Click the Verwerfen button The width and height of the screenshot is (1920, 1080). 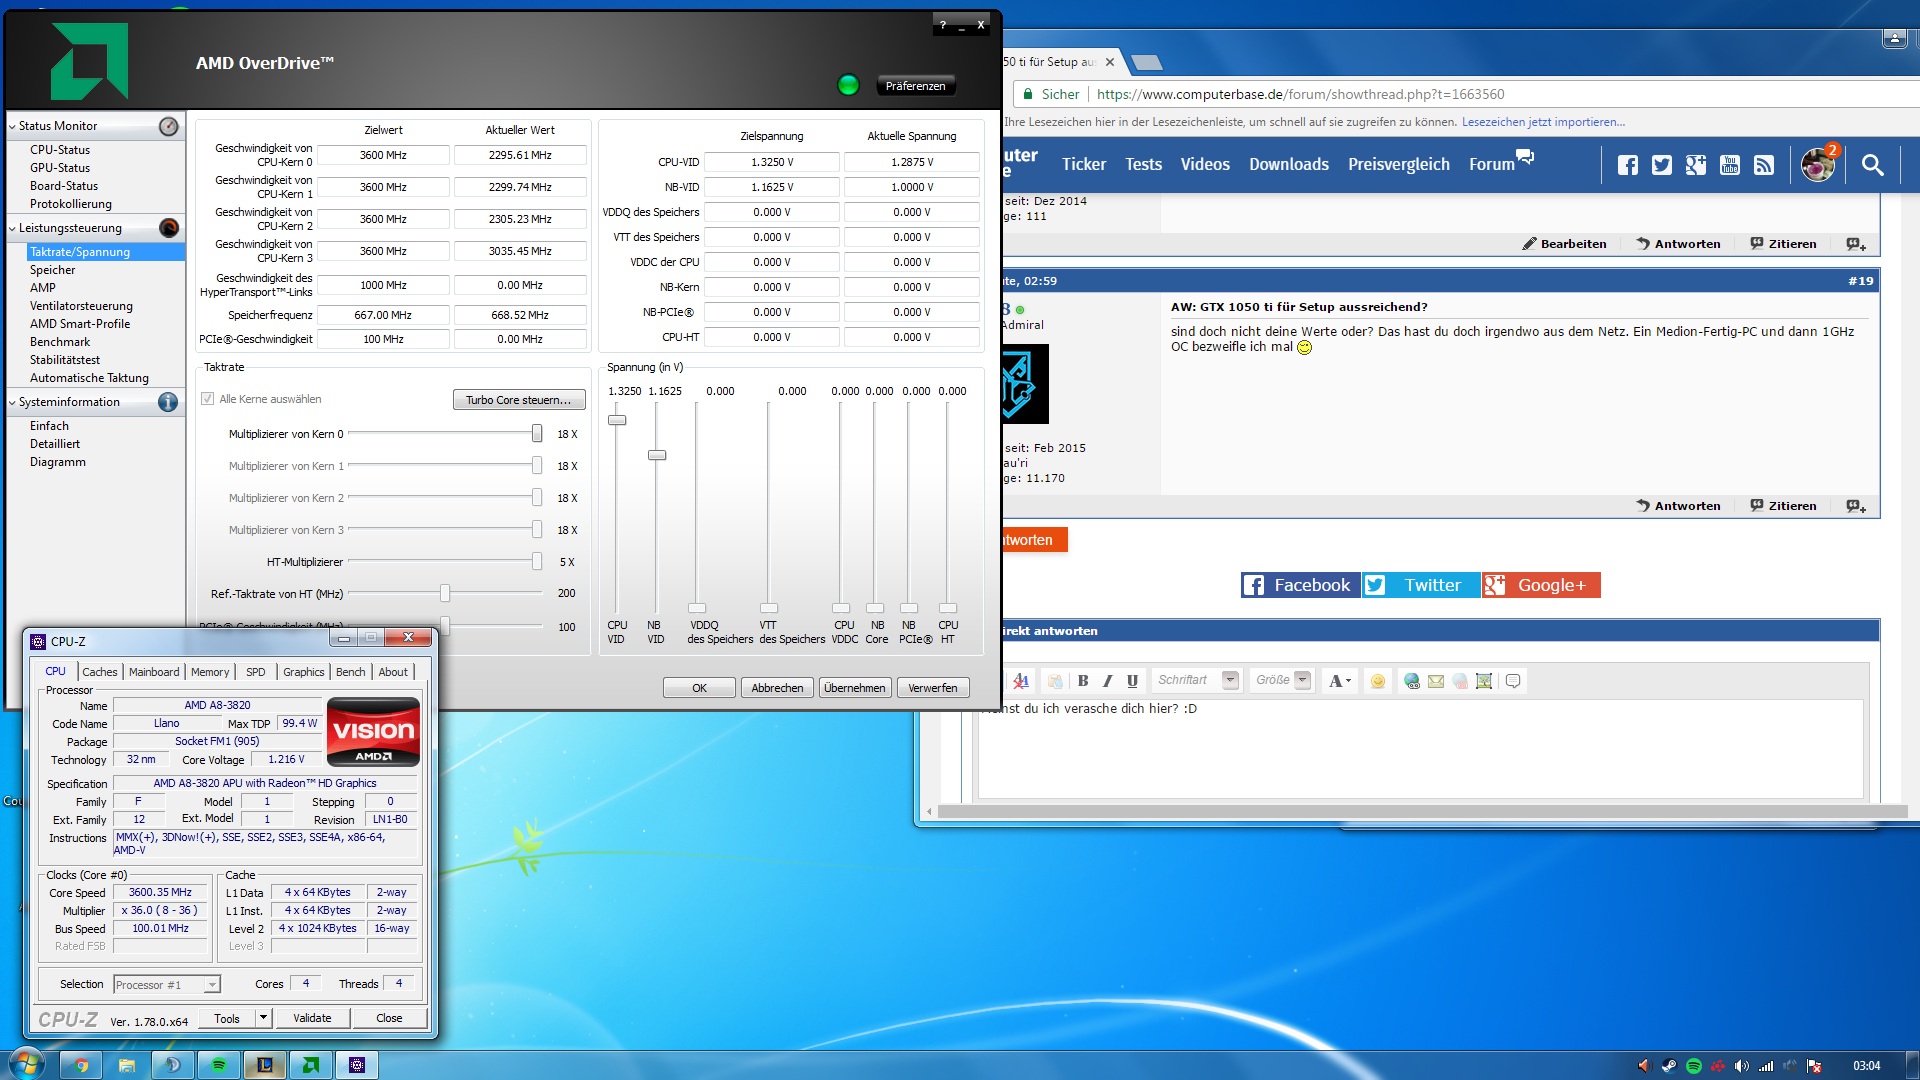933,688
